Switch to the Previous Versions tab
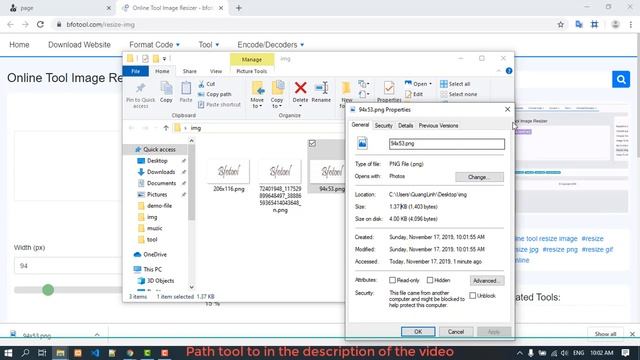 tap(438, 126)
